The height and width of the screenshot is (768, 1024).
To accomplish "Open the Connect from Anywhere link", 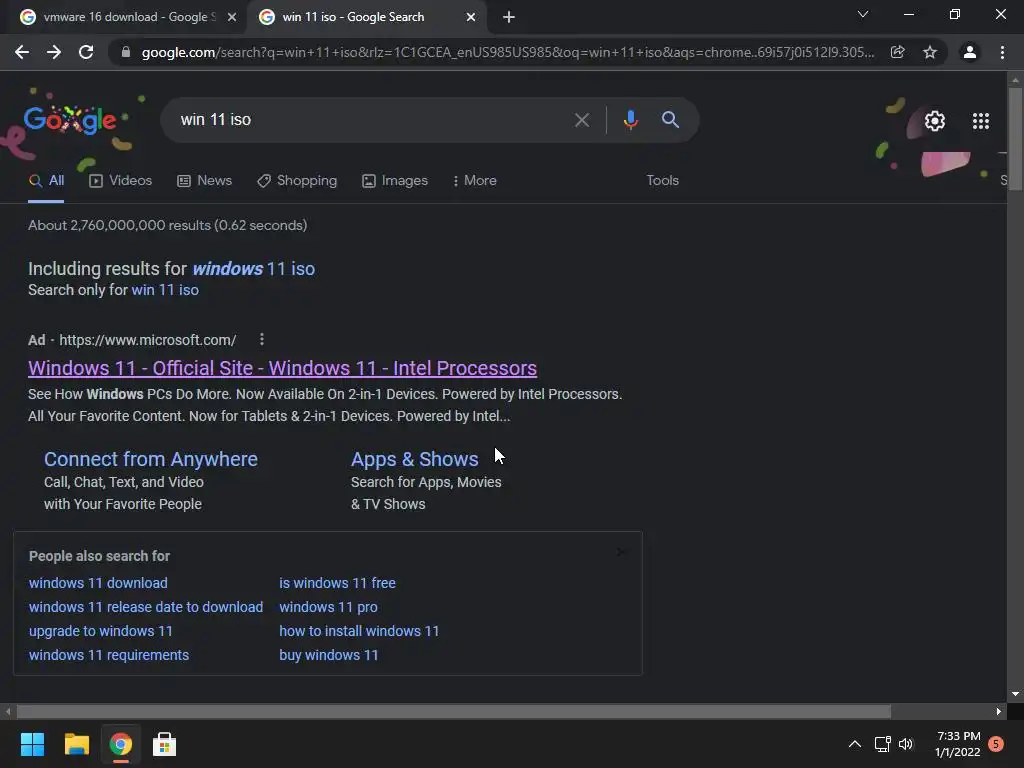I will point(151,459).
